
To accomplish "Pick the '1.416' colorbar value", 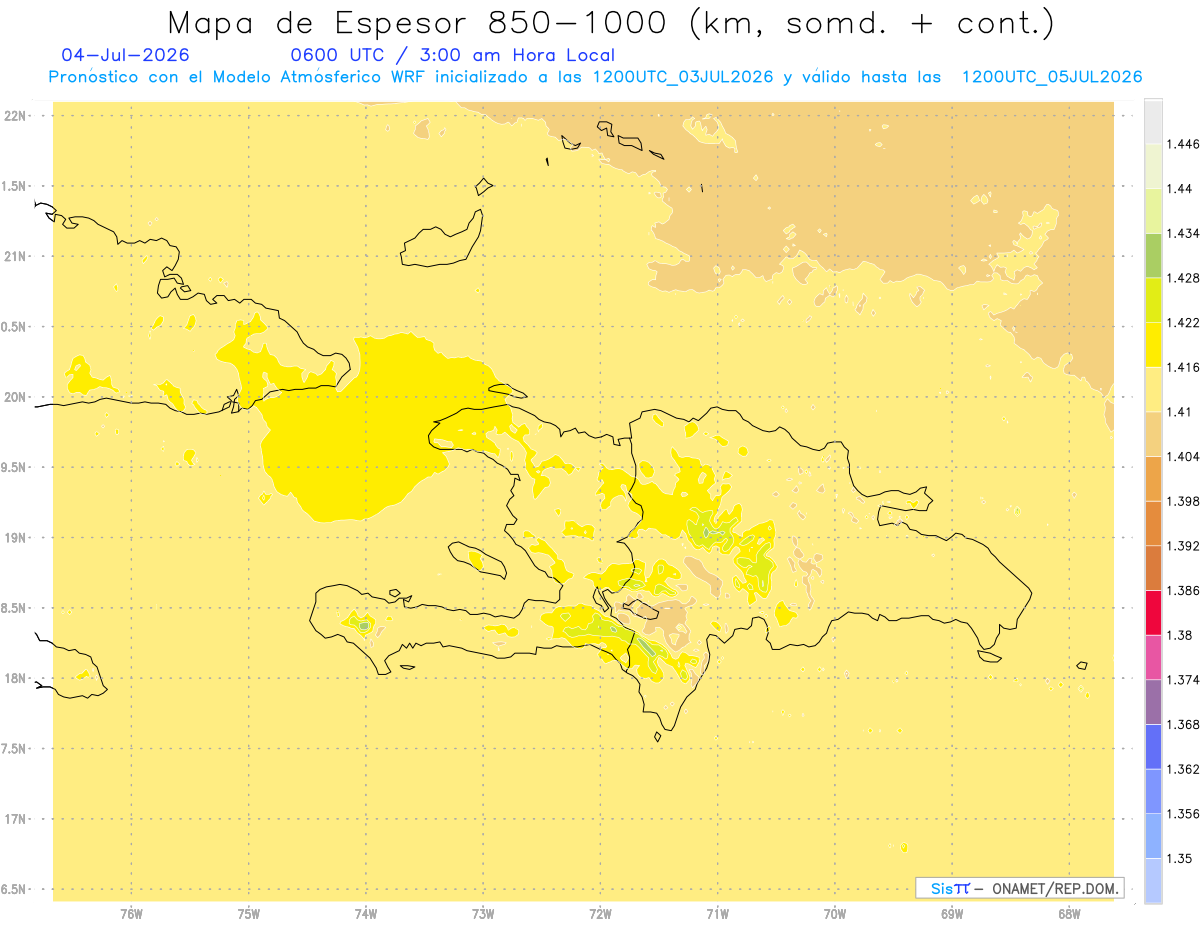I will [1183, 367].
